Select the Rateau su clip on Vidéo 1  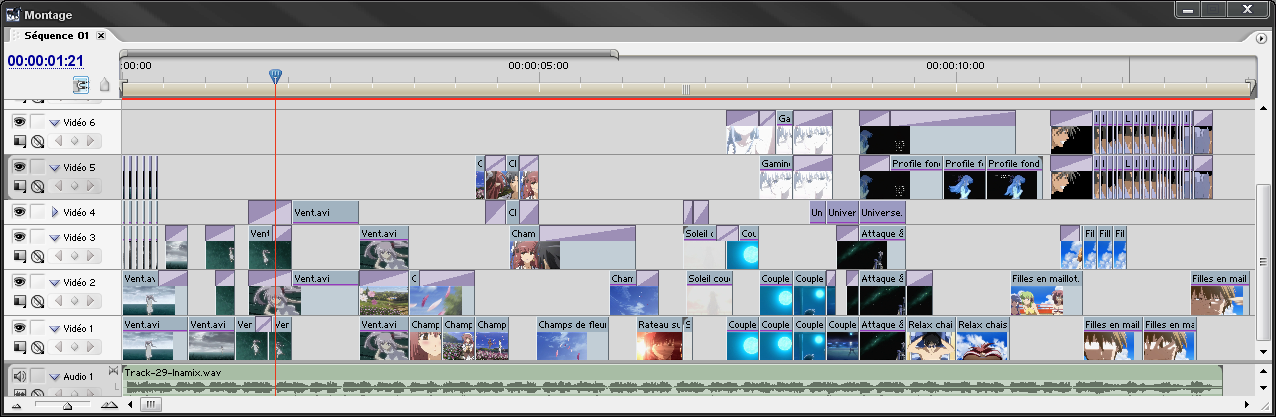[x=659, y=339]
